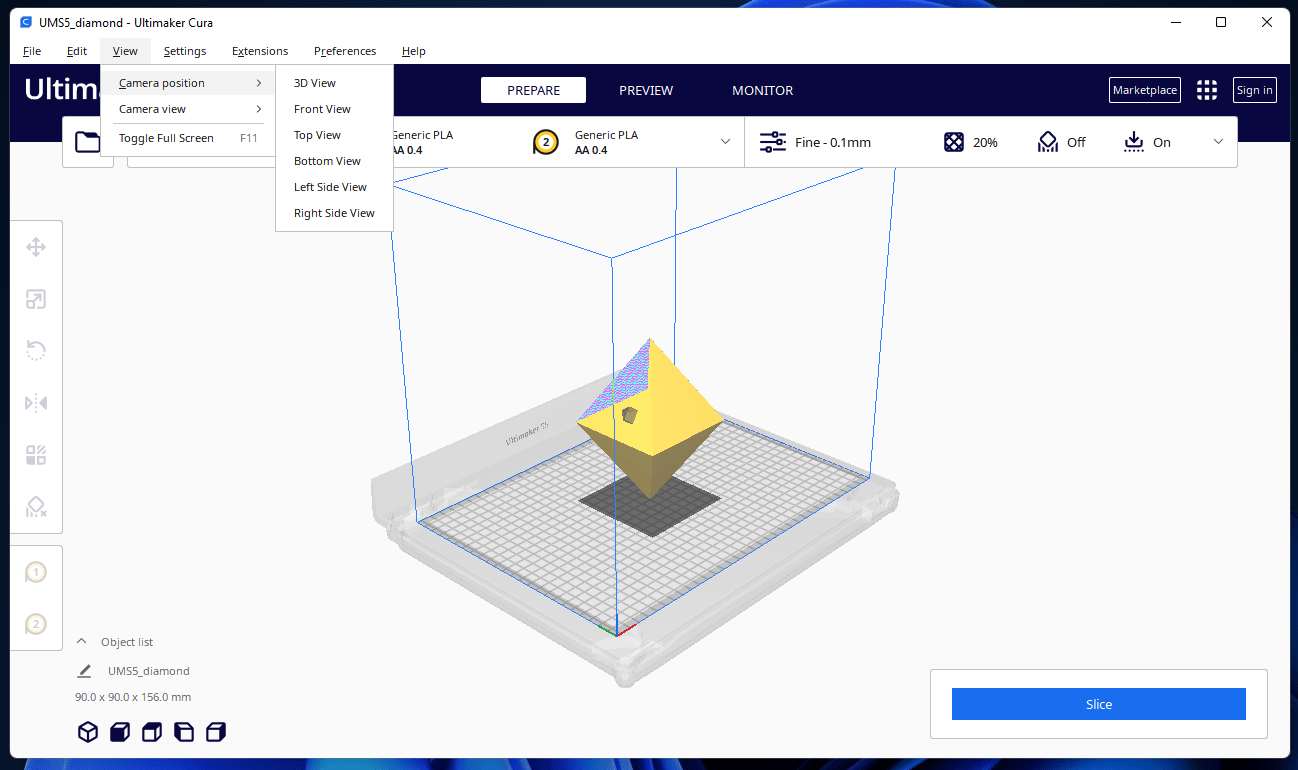Open the File menu
Image resolution: width=1298 pixels, height=770 pixels.
[32, 51]
